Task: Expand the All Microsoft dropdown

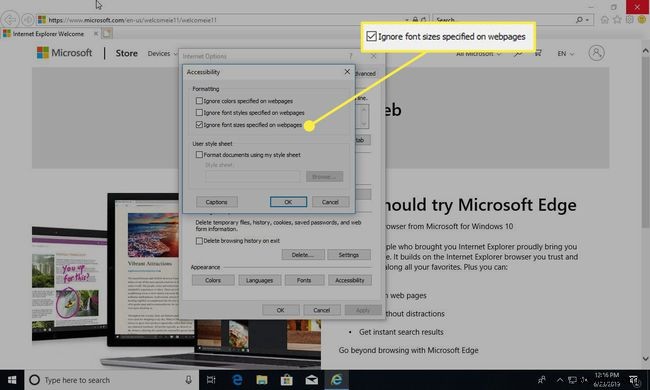Action: coord(479,53)
